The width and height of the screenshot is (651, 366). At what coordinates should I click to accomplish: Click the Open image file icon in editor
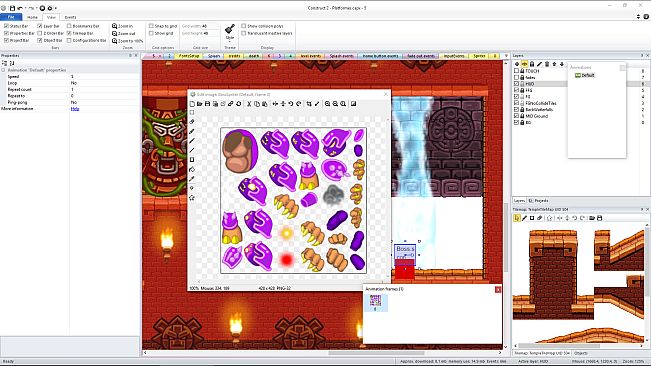tap(200, 104)
